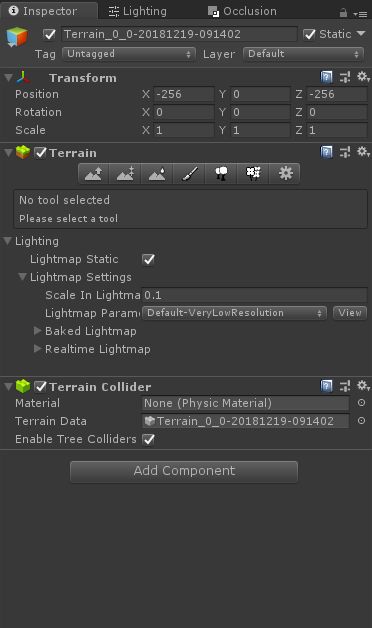Image resolution: width=372 pixels, height=628 pixels.
Task: Click the Scale Y field
Action: 260,130
